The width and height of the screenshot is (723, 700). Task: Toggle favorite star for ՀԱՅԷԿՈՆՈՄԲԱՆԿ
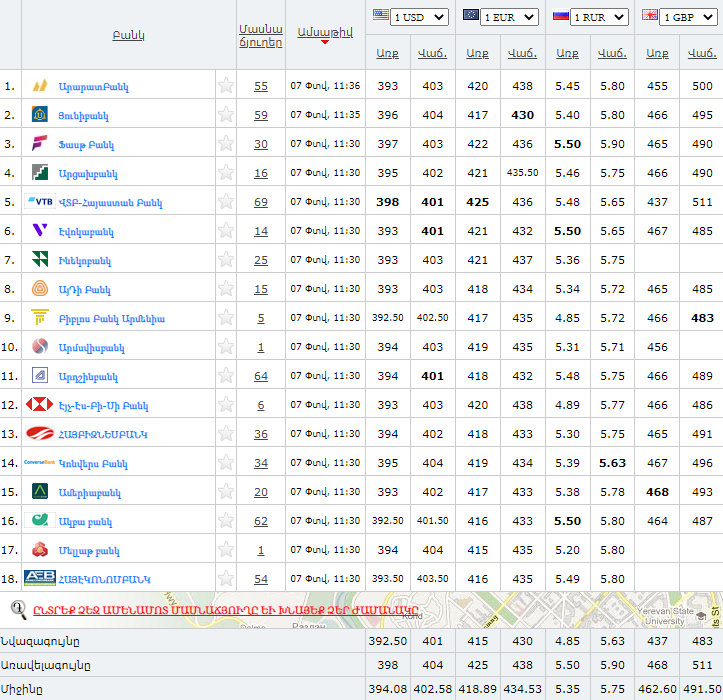click(x=226, y=578)
